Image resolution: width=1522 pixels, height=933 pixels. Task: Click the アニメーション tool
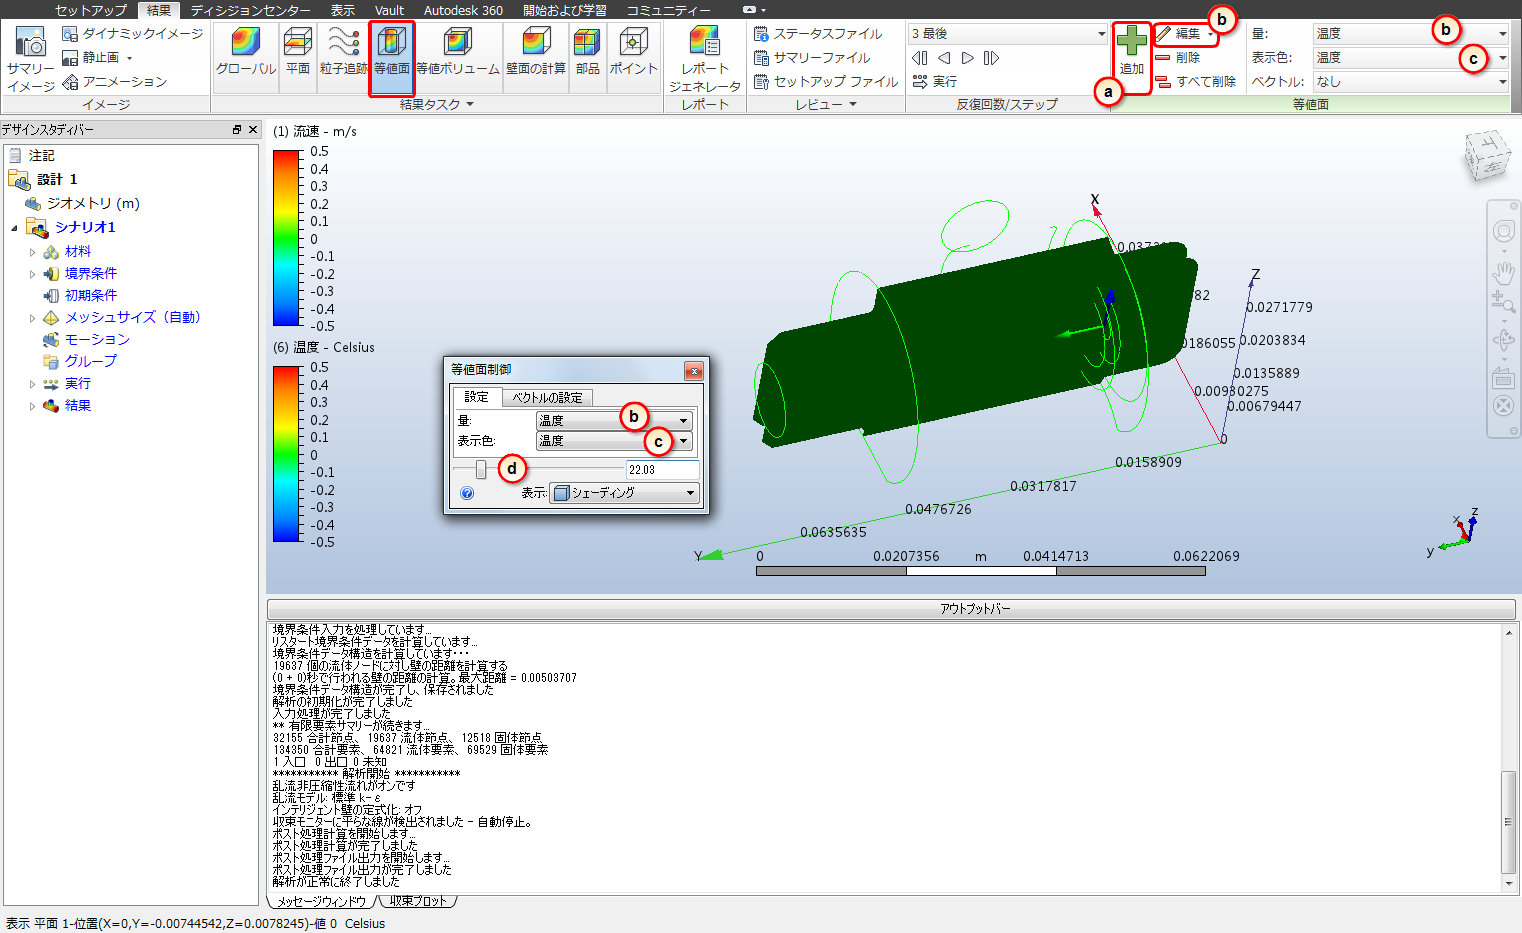[x=114, y=82]
